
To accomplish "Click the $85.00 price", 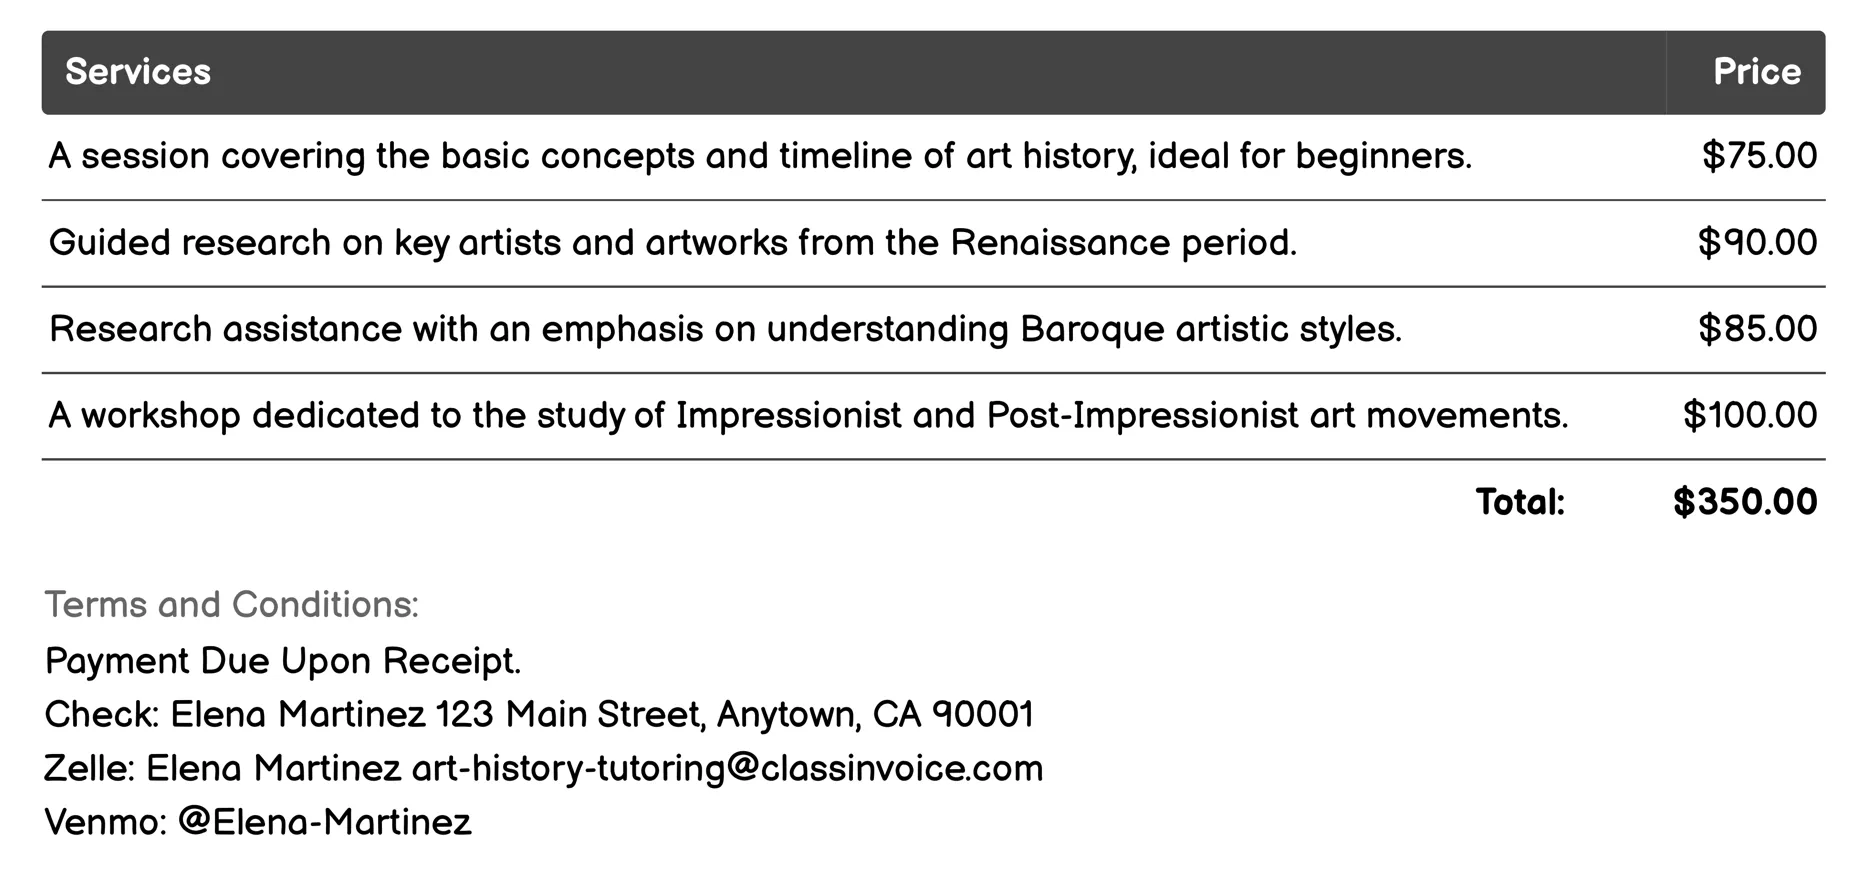I will pyautogui.click(x=1757, y=329).
